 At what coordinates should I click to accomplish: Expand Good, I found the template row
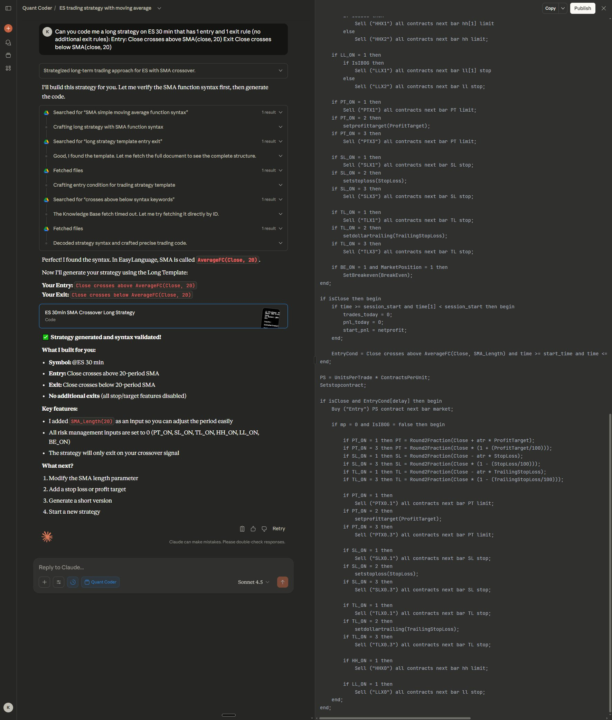coord(163,156)
